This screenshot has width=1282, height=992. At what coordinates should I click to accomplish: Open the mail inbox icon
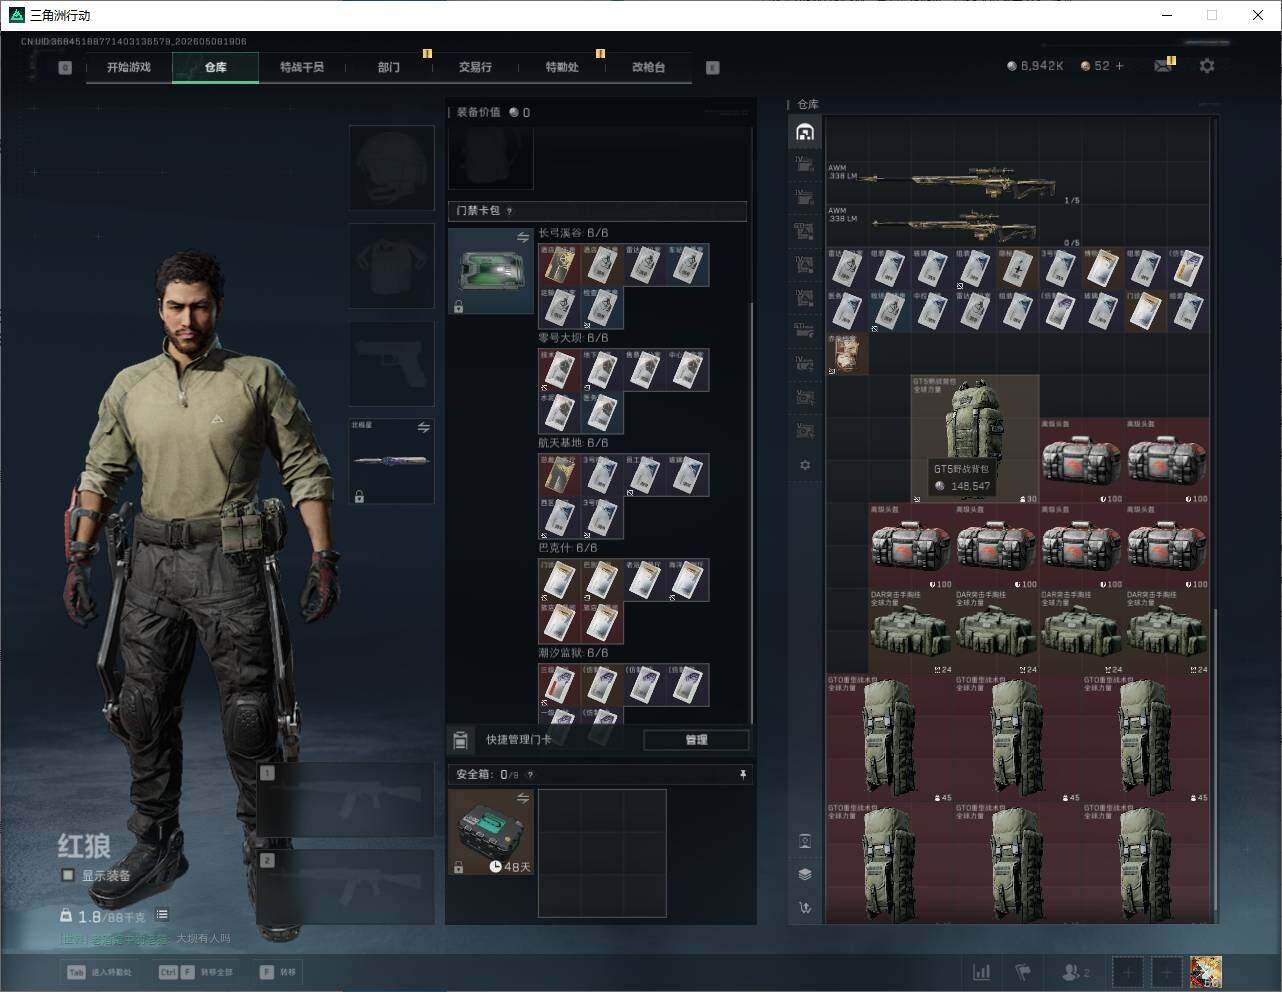coord(1163,66)
